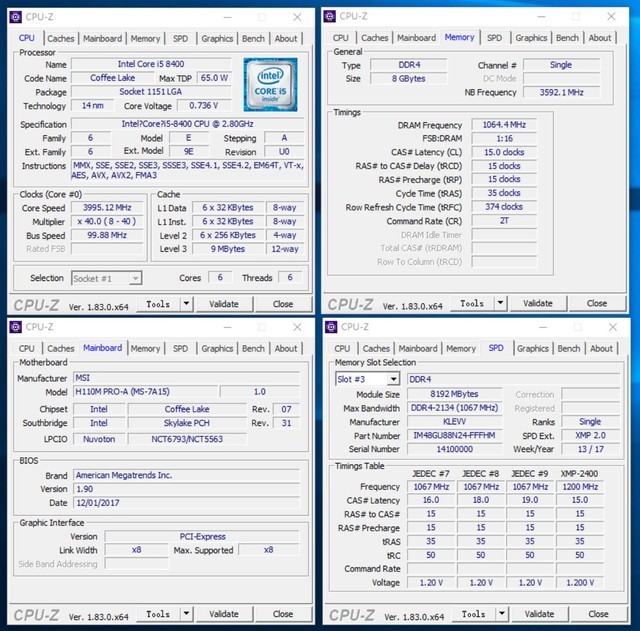The width and height of the screenshot is (640, 631).
Task: Click Validate in the Memory window
Action: (538, 303)
